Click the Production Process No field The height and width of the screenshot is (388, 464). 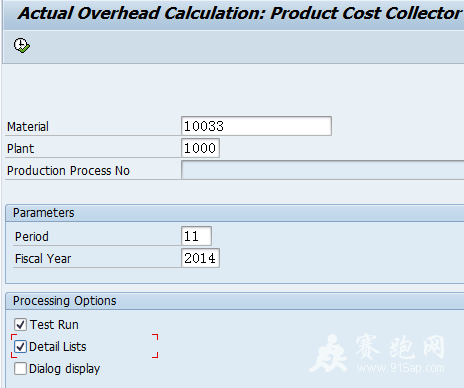pyautogui.click(x=322, y=170)
